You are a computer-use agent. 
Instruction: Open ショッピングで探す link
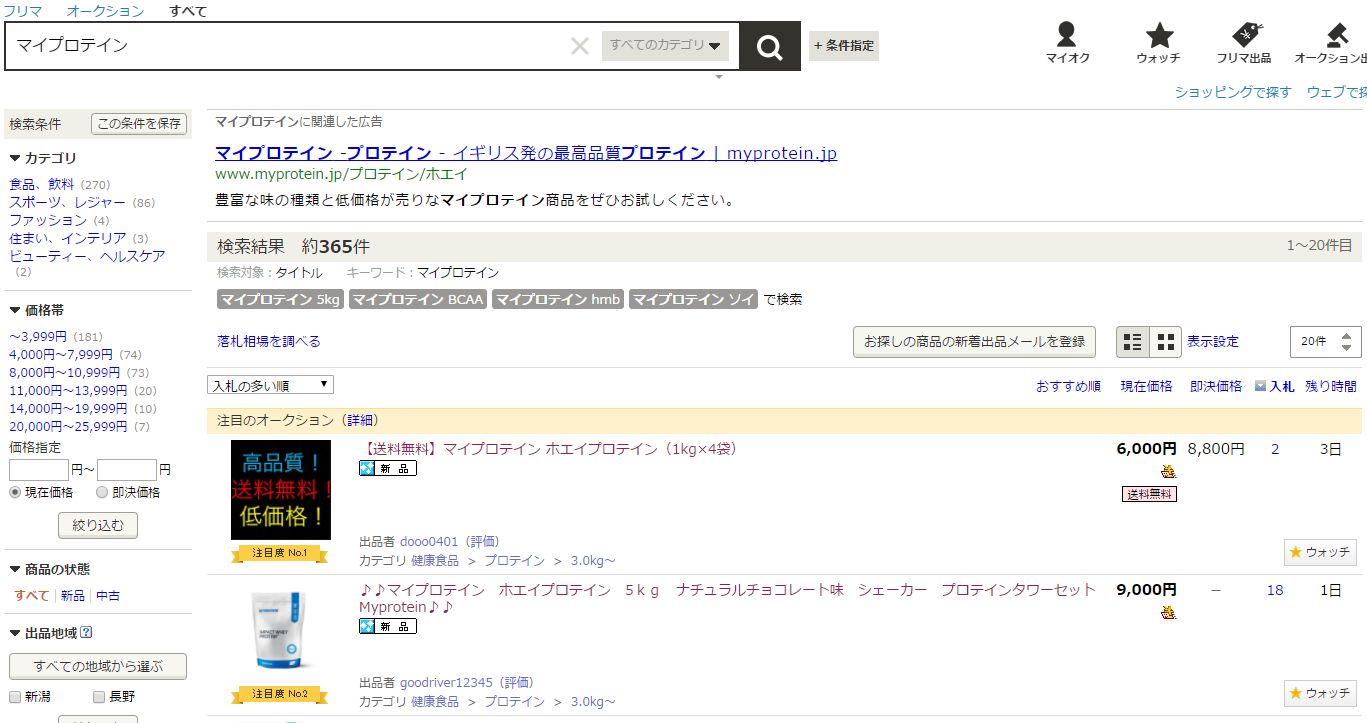coord(1233,92)
